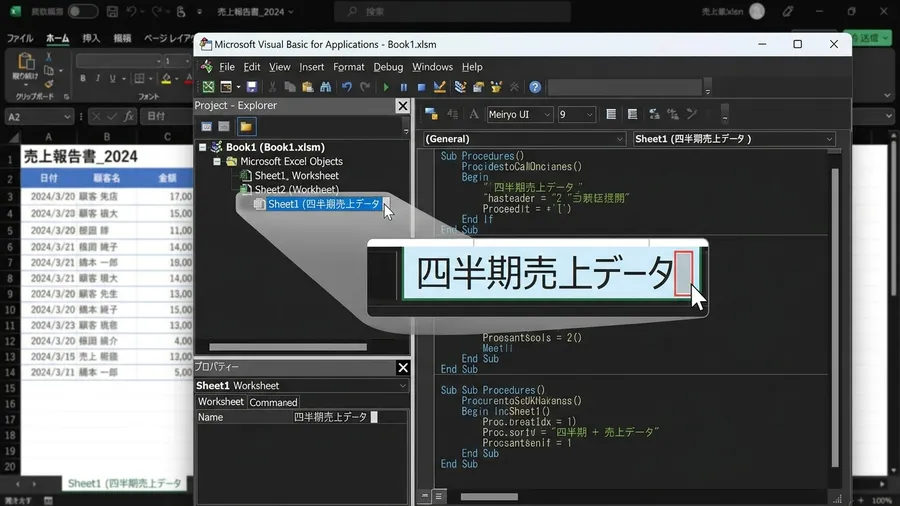Open the VBA File menu
The image size is (900, 506).
(227, 67)
